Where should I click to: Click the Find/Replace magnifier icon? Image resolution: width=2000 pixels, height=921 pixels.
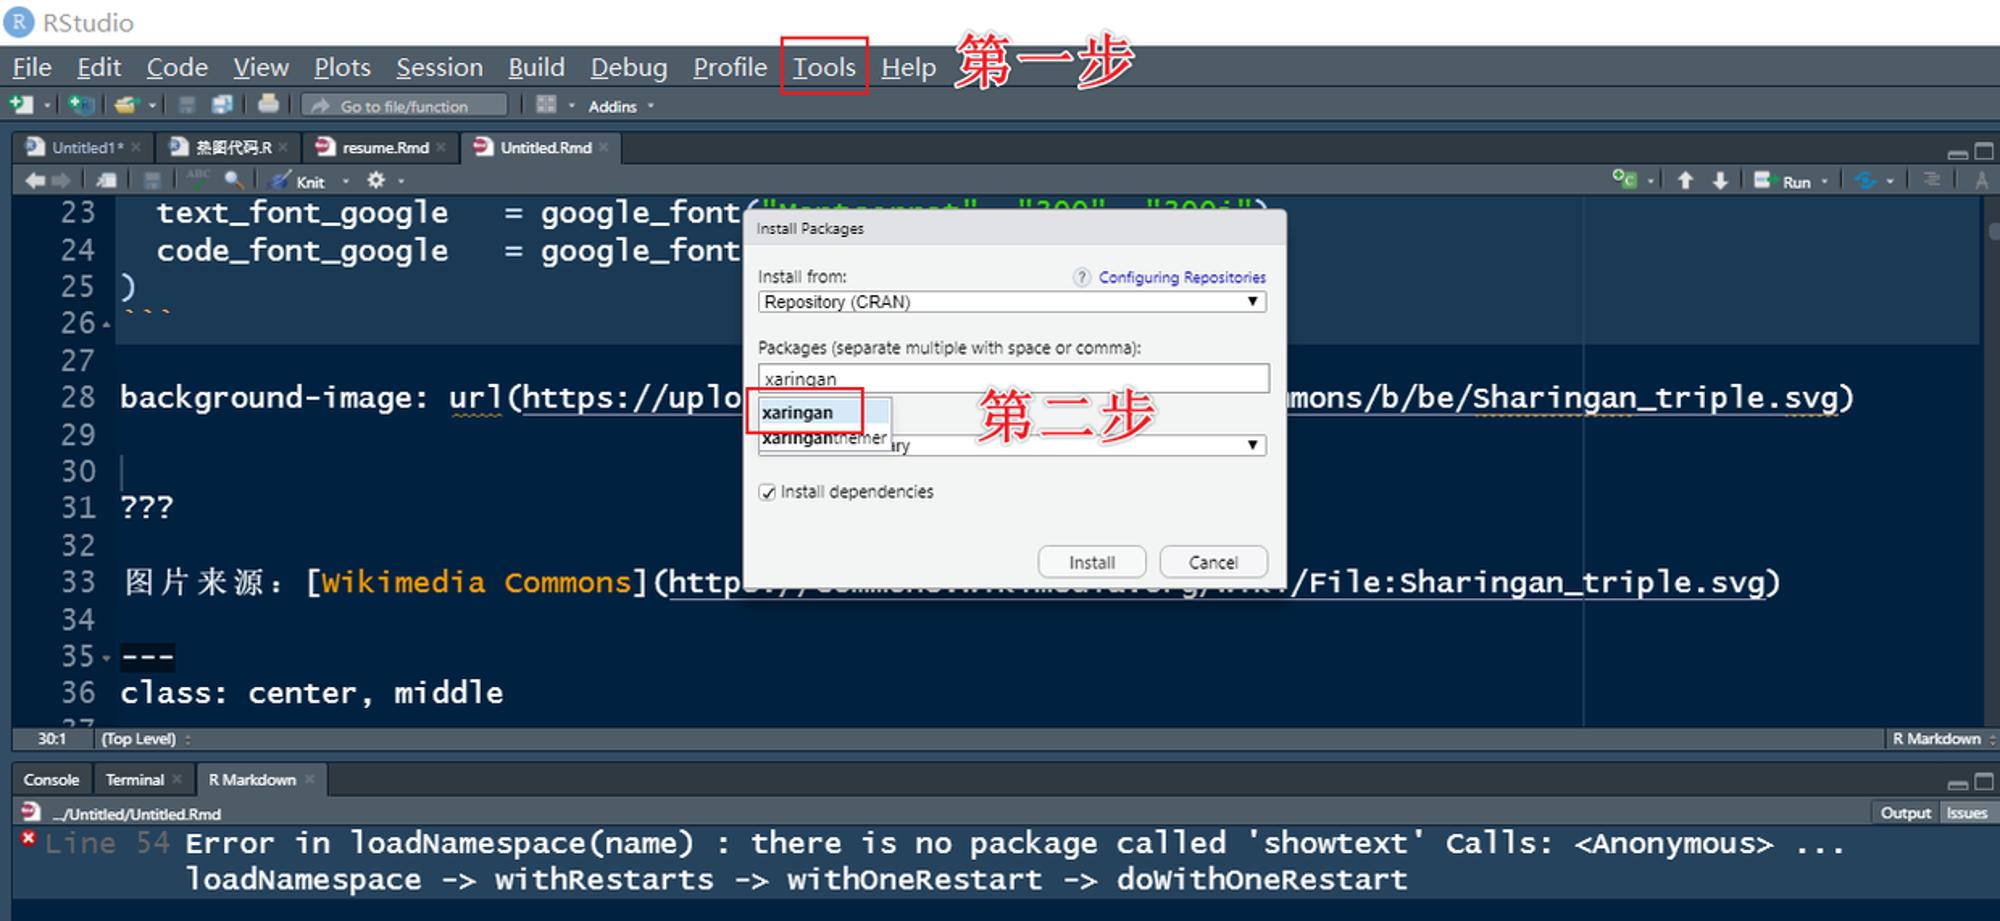(234, 180)
